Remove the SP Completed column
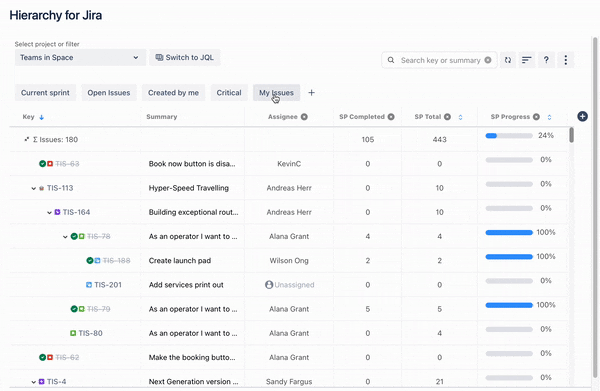This screenshot has width=600, height=391. (391, 117)
